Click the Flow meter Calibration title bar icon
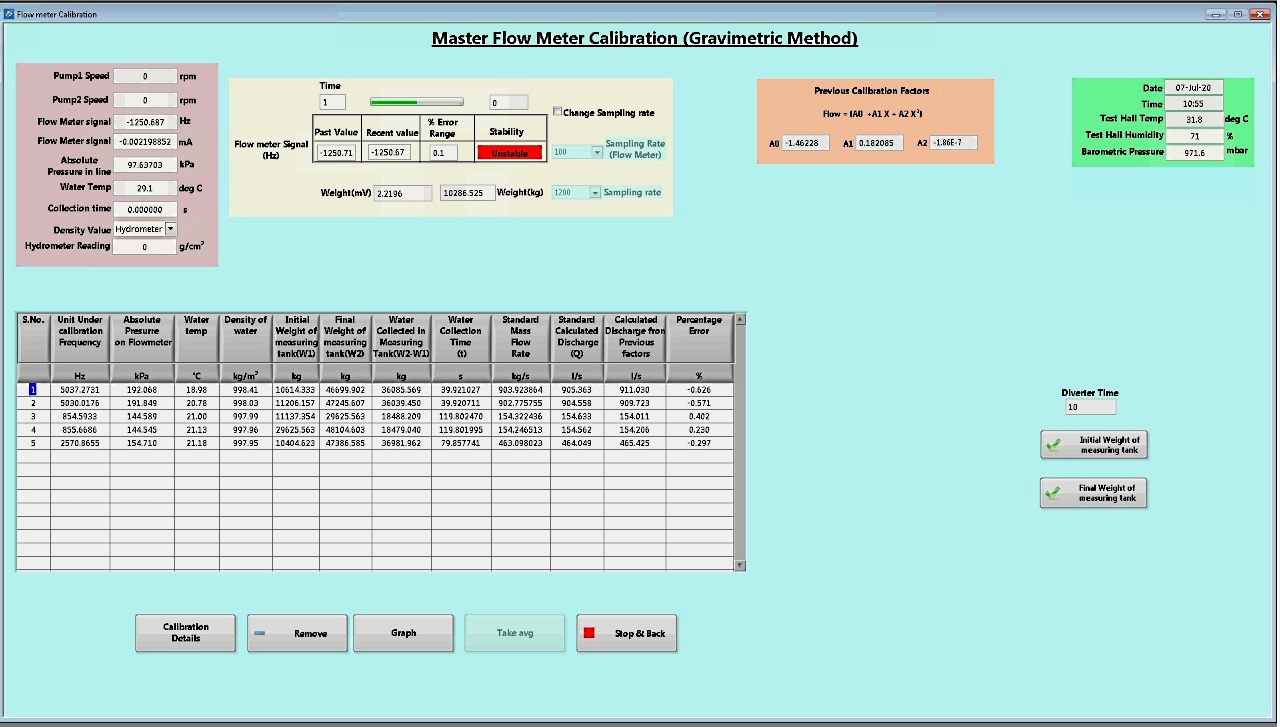Image resolution: width=1280 pixels, height=727 pixels. tap(10, 13)
